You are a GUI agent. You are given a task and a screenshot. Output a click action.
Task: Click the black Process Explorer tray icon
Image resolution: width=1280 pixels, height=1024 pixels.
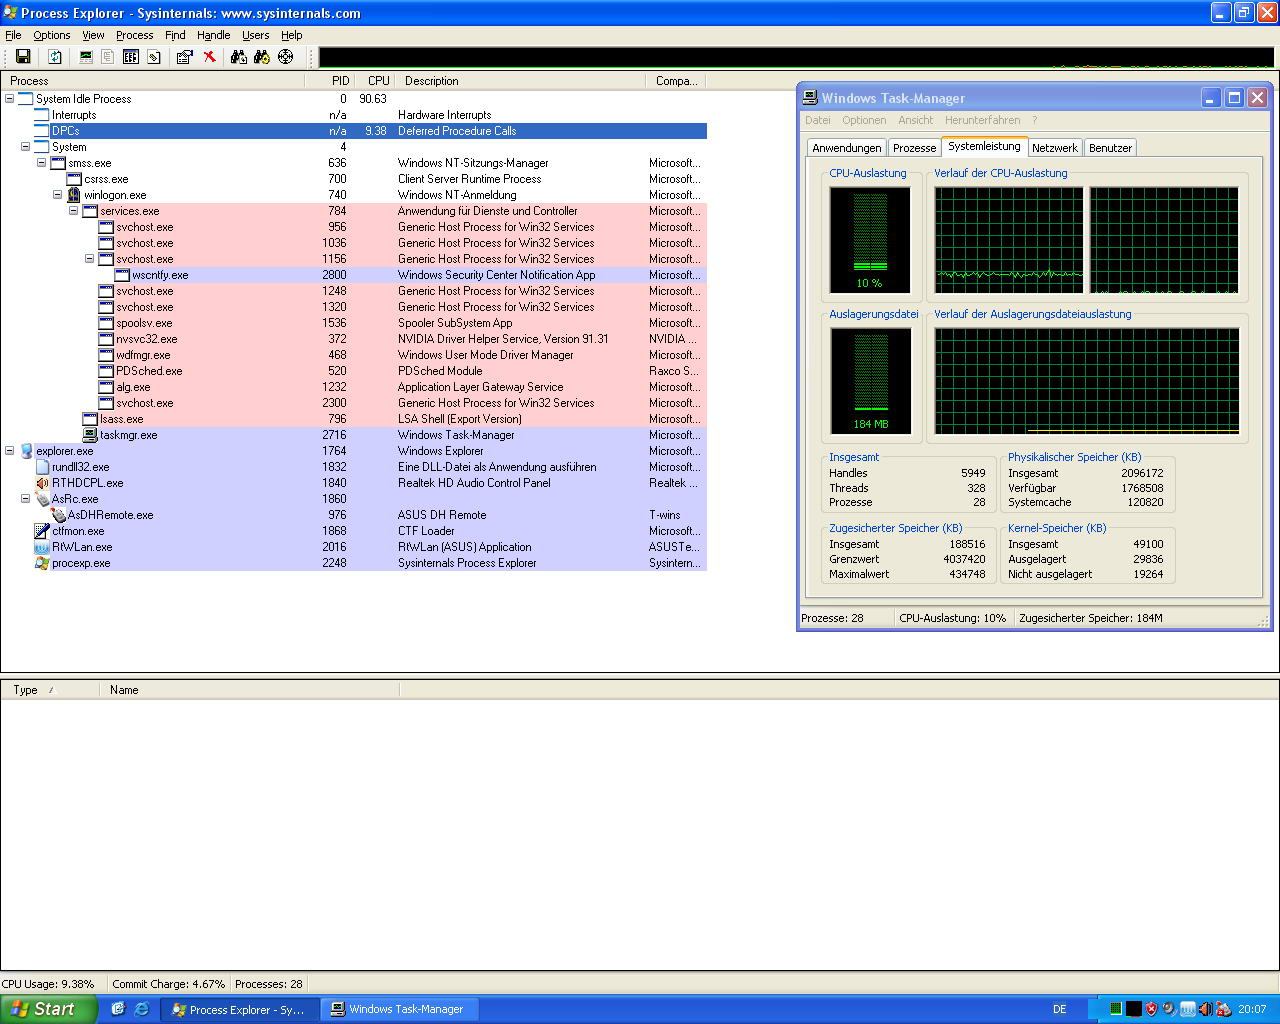click(1133, 1009)
